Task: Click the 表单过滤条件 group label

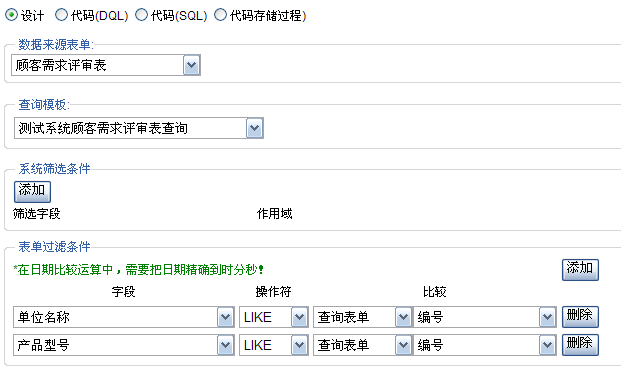Action: pyautogui.click(x=54, y=247)
